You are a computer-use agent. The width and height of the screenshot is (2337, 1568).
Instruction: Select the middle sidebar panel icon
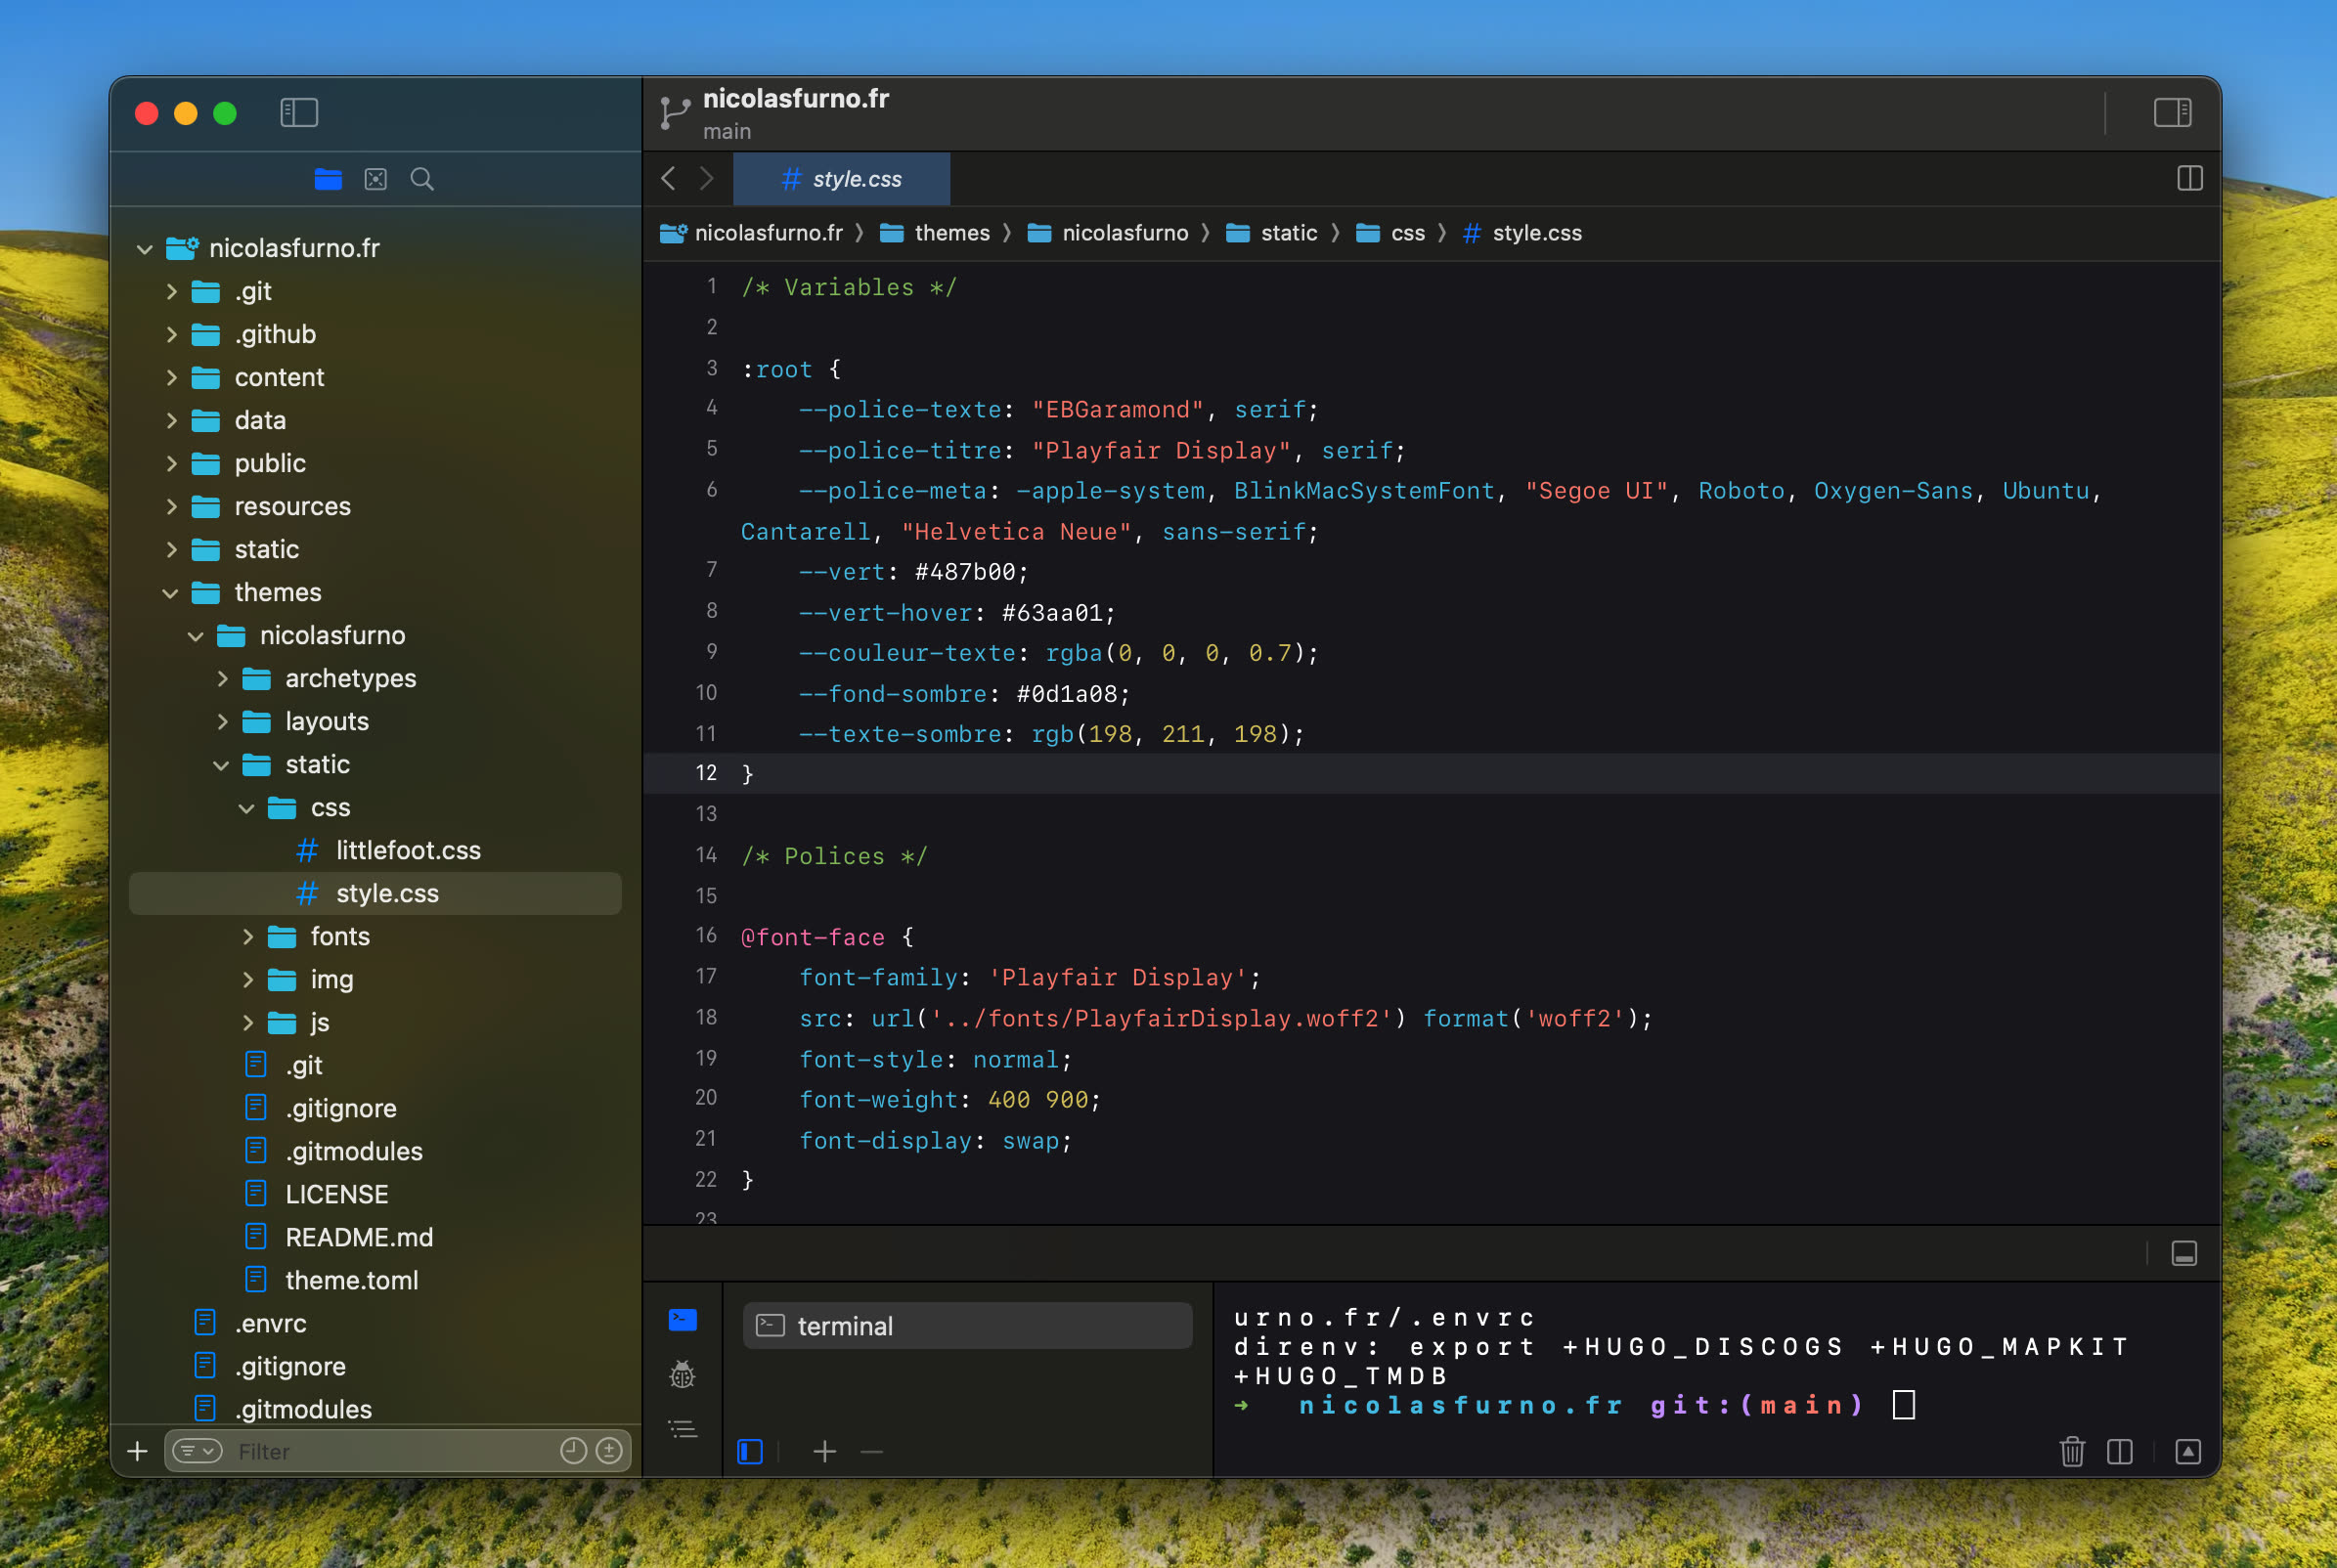pos(375,179)
